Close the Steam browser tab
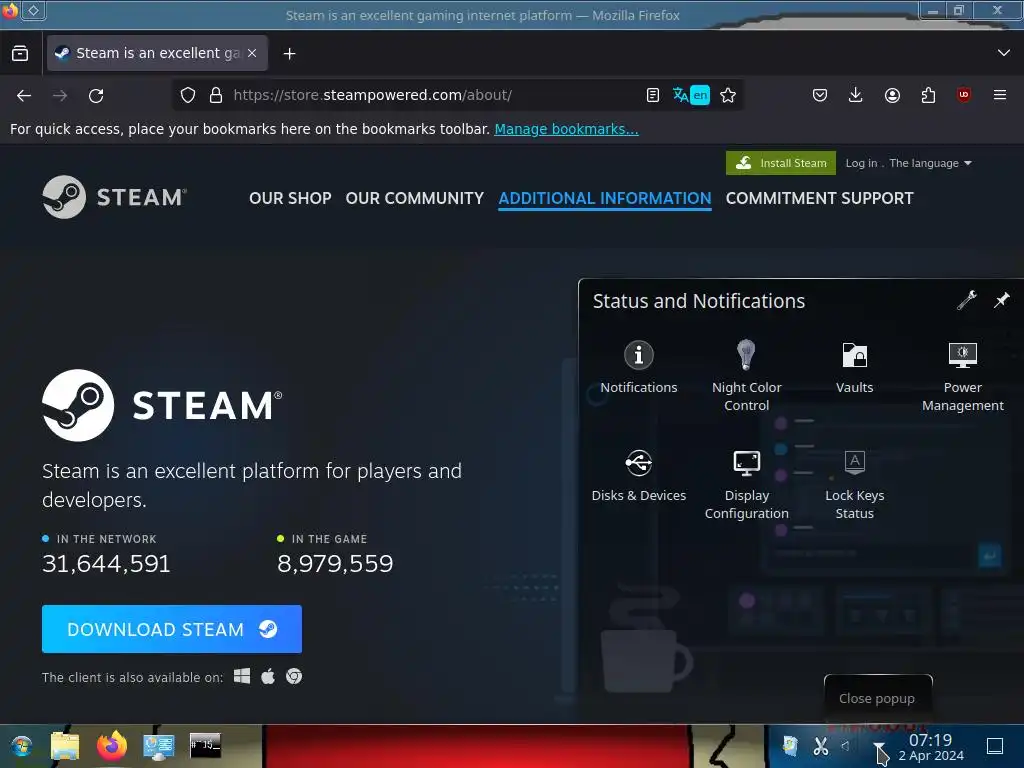Viewport: 1024px width, 768px height. [x=252, y=53]
